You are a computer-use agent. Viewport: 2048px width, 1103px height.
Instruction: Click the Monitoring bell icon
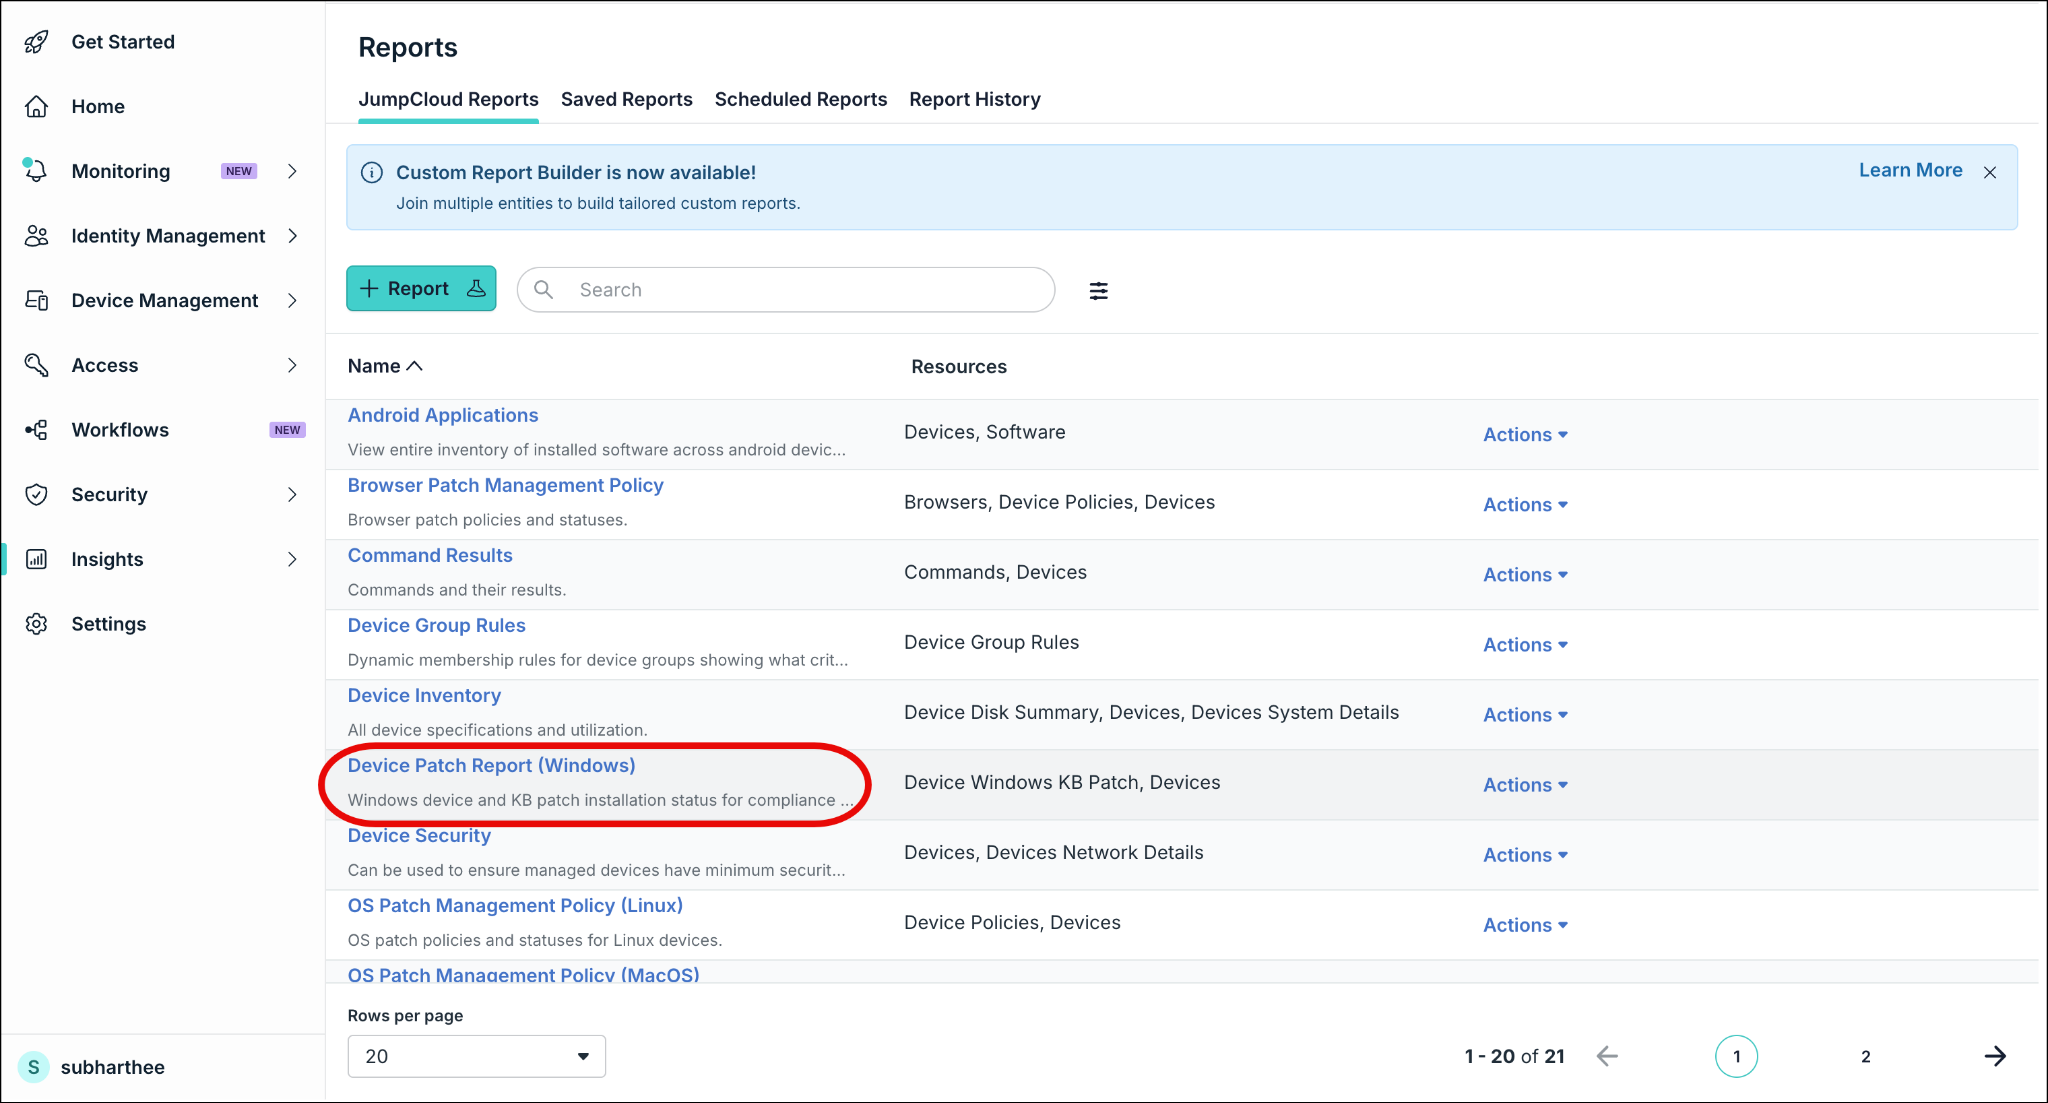pyautogui.click(x=36, y=171)
